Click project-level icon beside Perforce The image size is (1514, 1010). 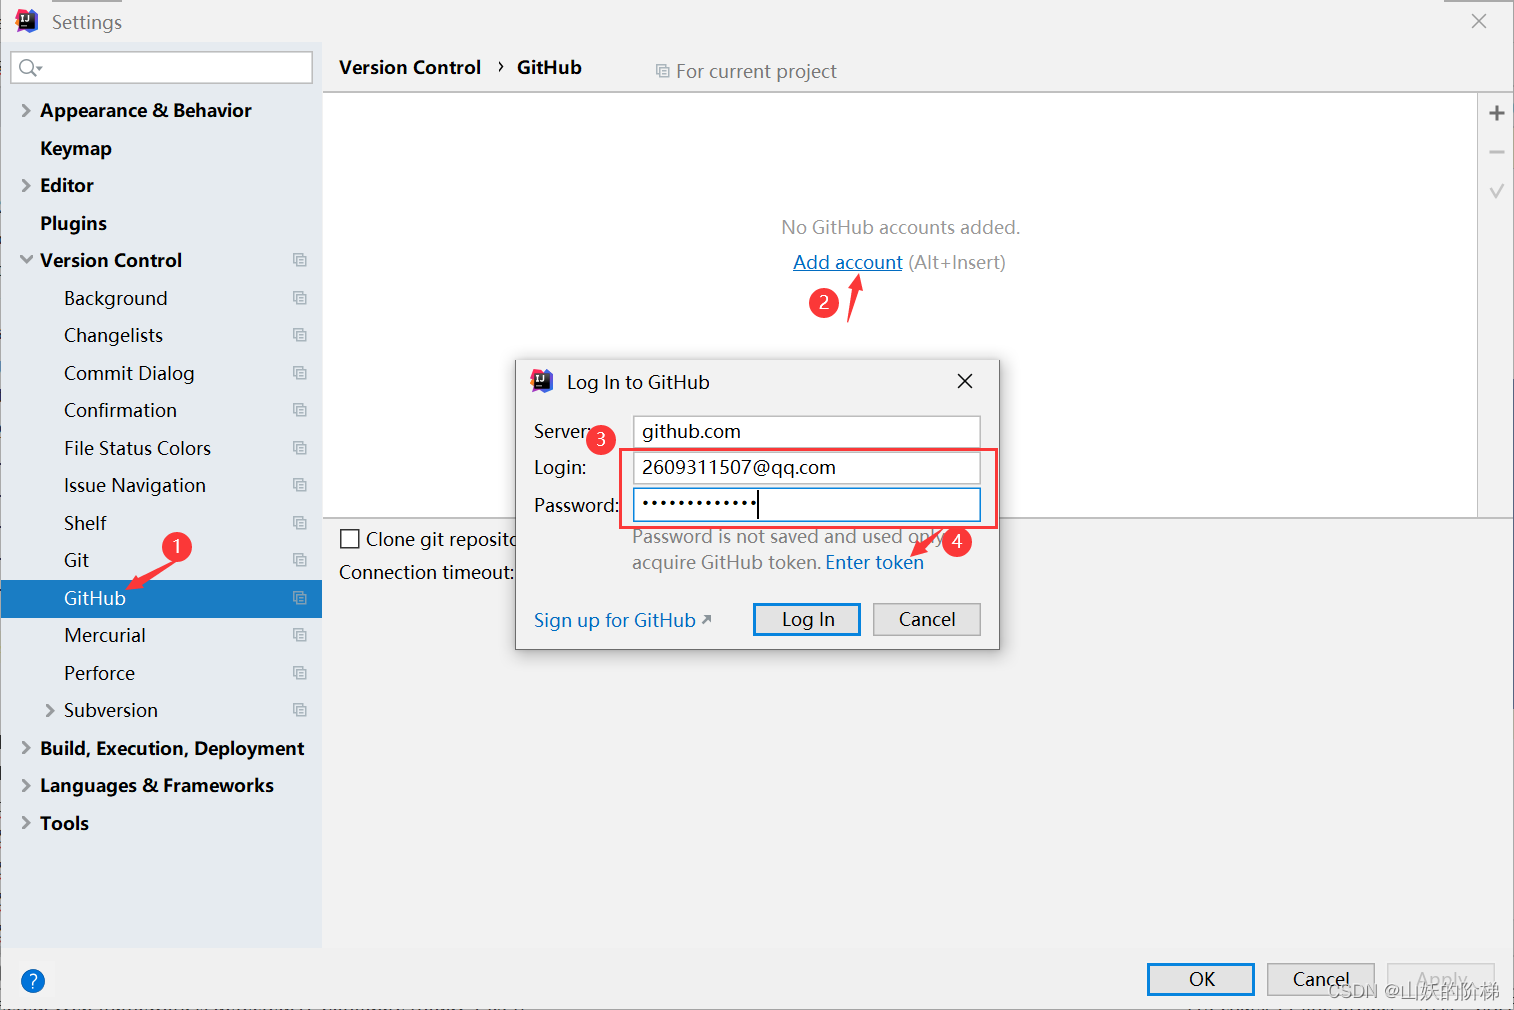click(x=299, y=673)
